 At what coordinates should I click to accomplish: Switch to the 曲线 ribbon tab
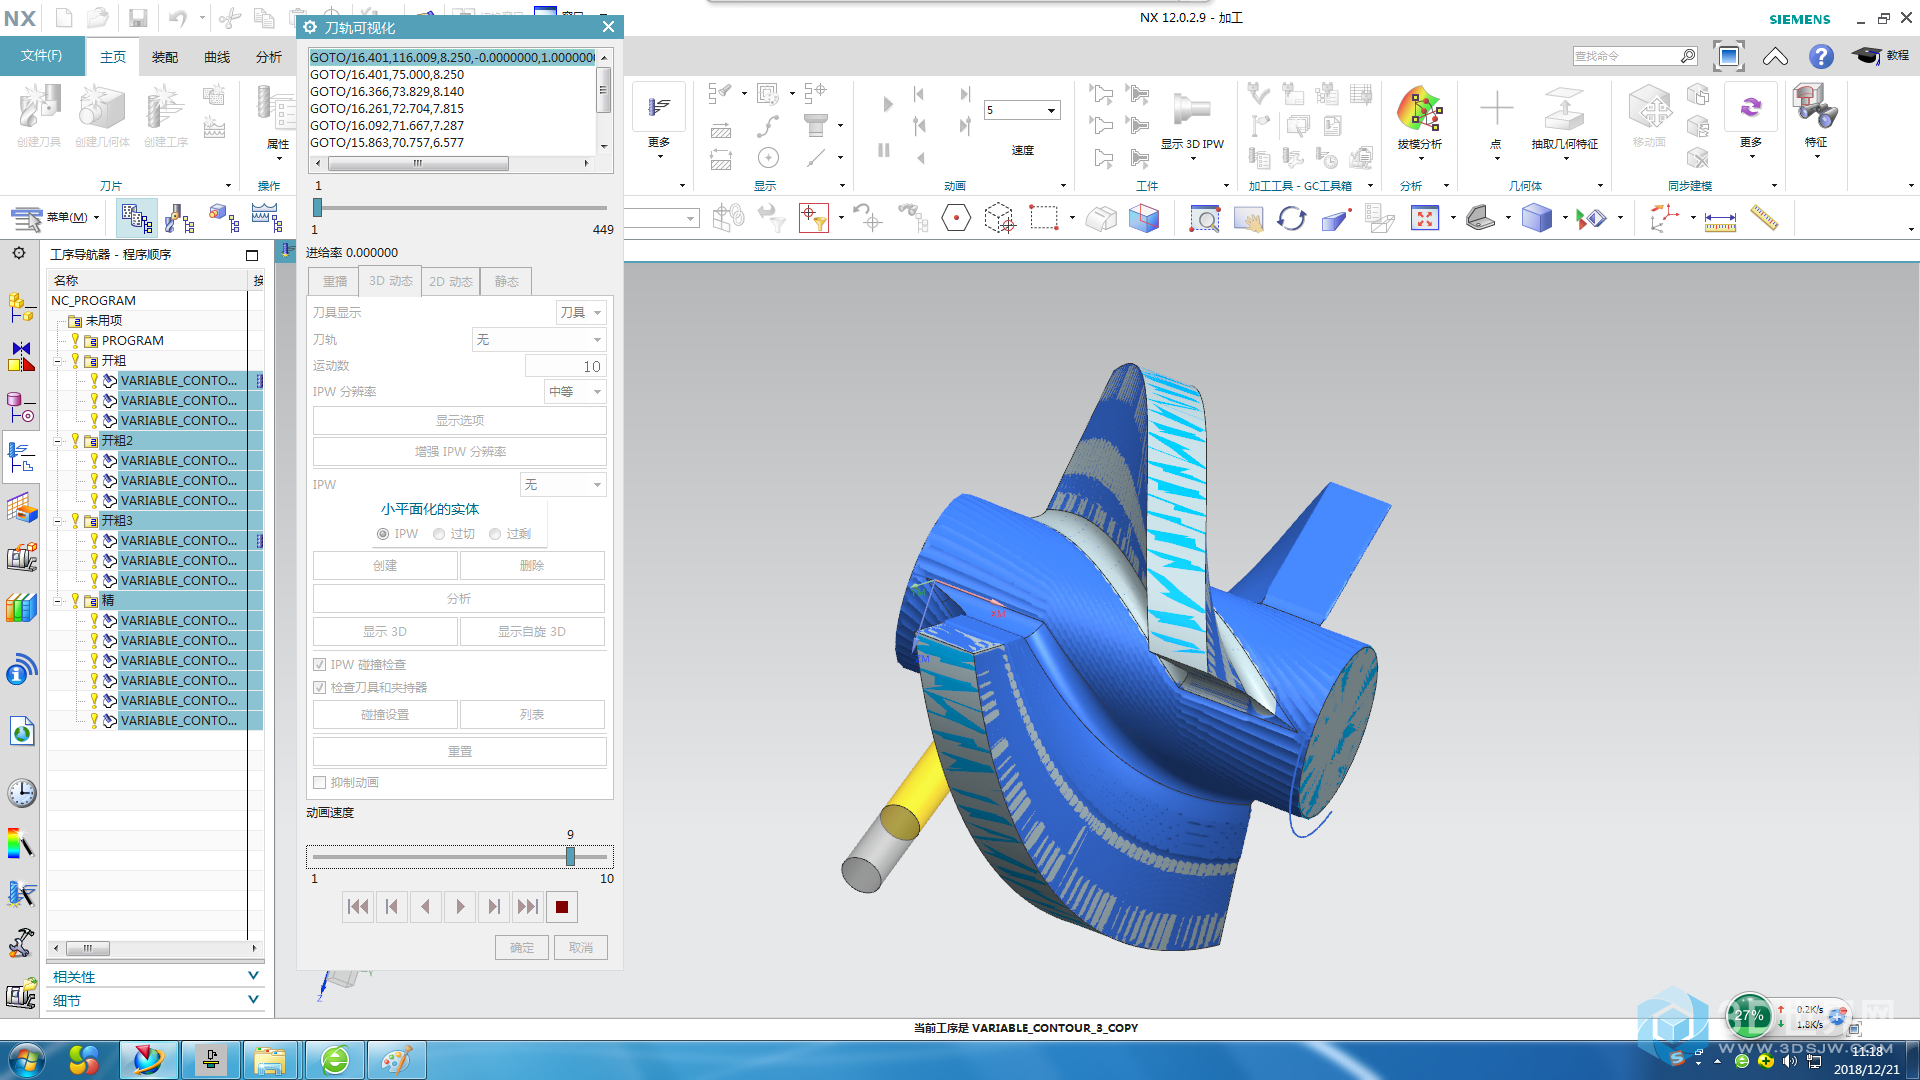pyautogui.click(x=217, y=57)
